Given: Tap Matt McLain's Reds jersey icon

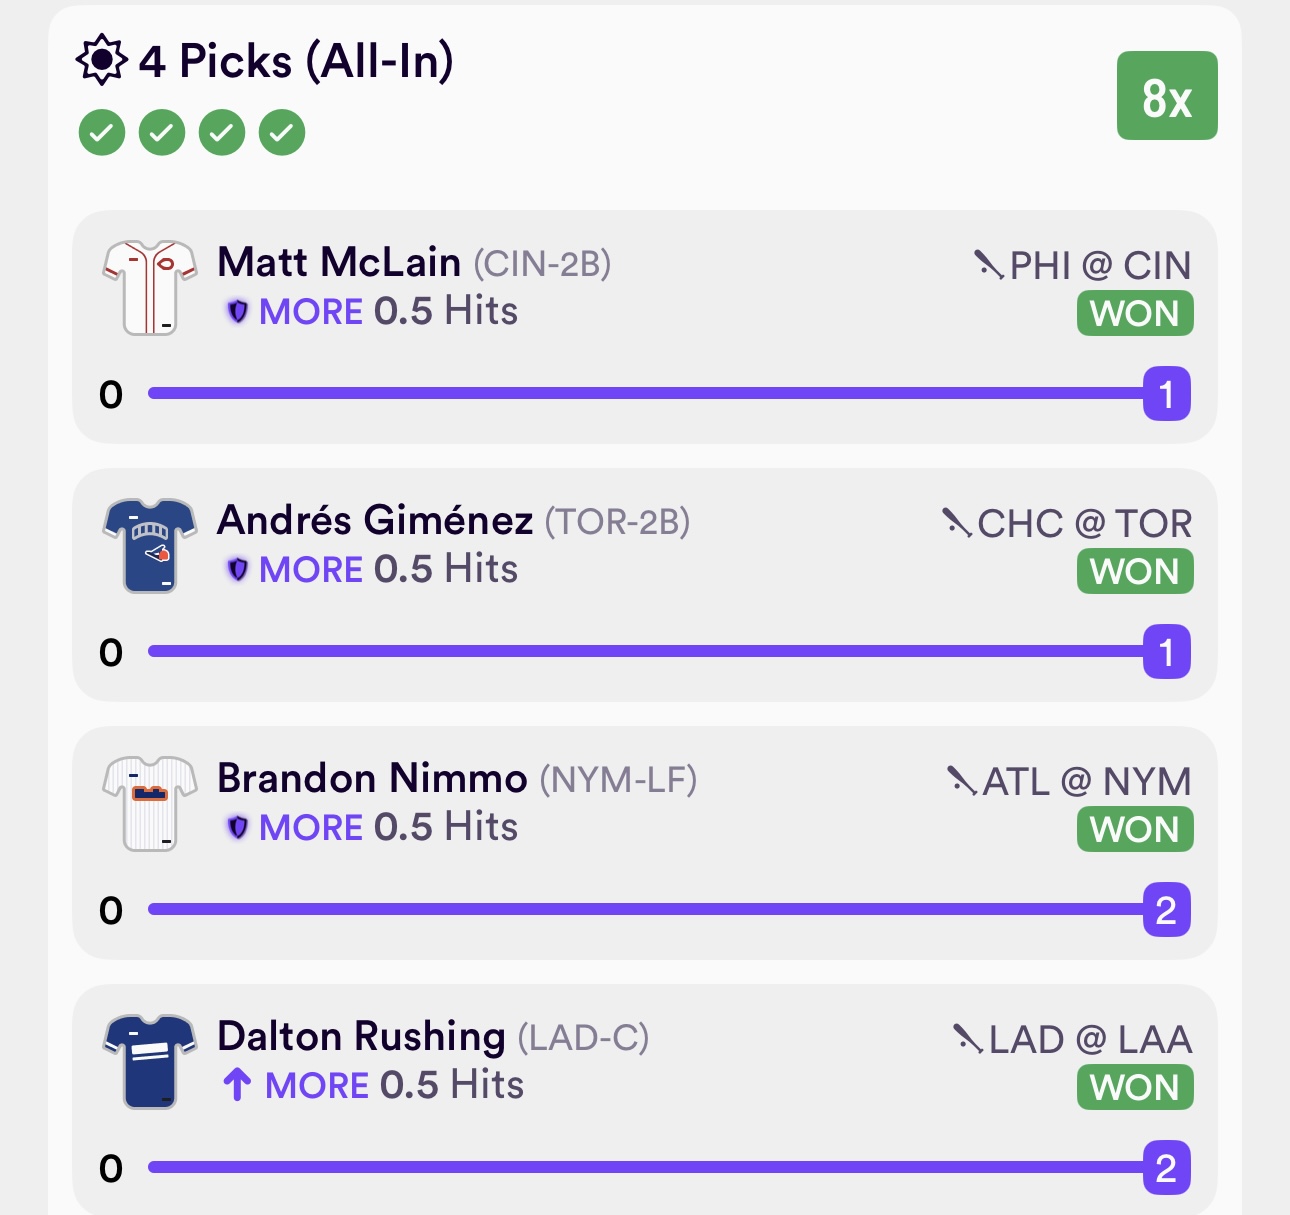Looking at the screenshot, I should [x=150, y=288].
